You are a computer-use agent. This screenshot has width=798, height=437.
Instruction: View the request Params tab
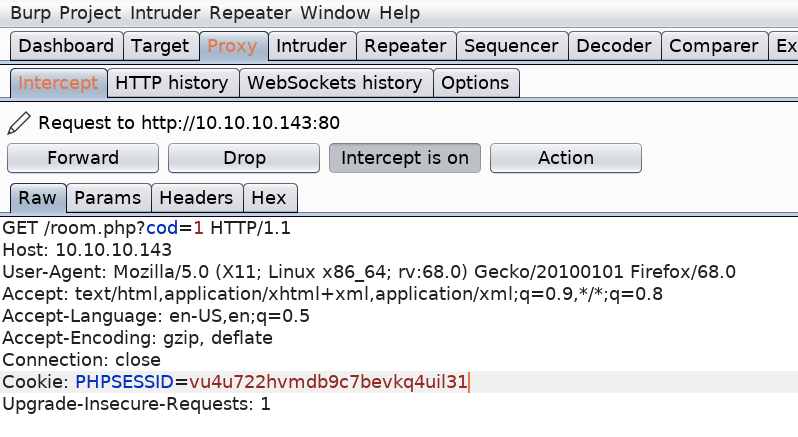click(x=109, y=198)
